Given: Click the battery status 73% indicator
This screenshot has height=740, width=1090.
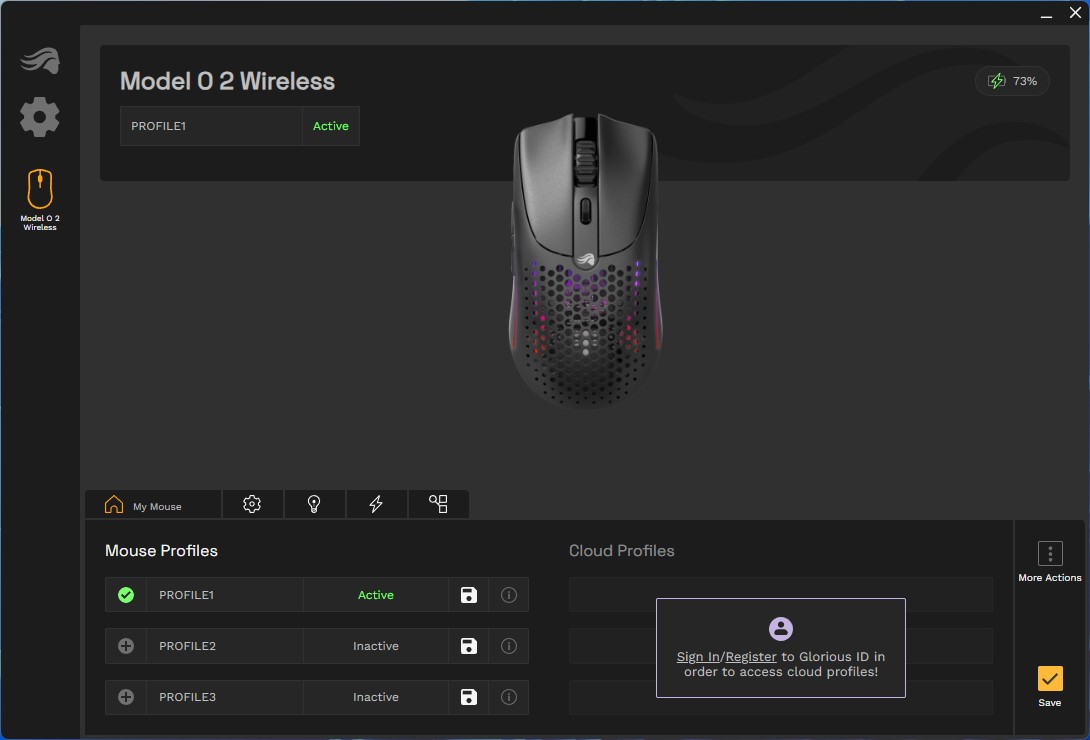Looking at the screenshot, I should coord(1012,81).
